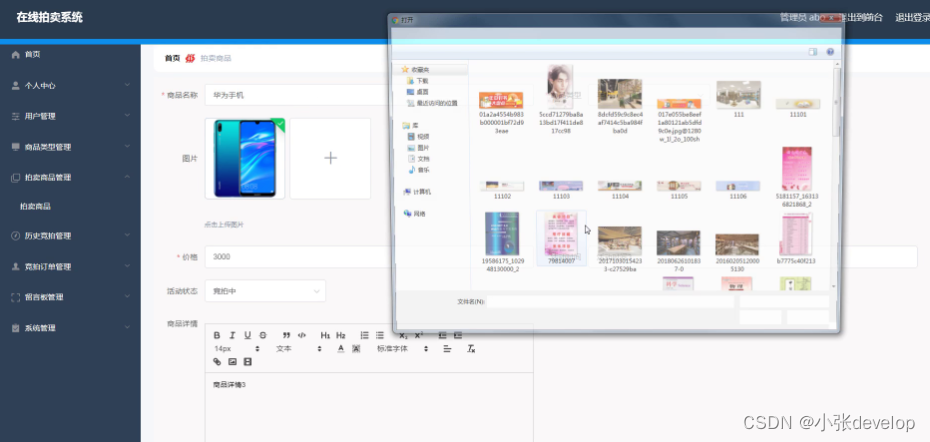Select the file named 11101
930x442 pixels.
coord(798,107)
